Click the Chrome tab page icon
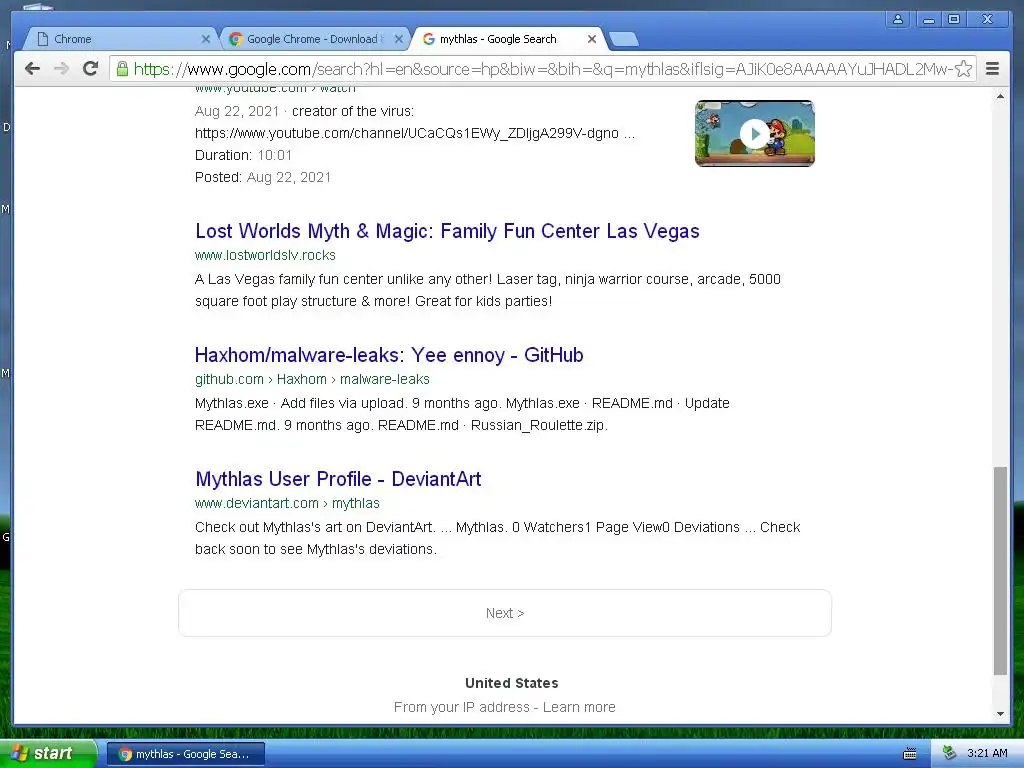Screen dimensions: 1024x768 pyautogui.click(x=42, y=39)
